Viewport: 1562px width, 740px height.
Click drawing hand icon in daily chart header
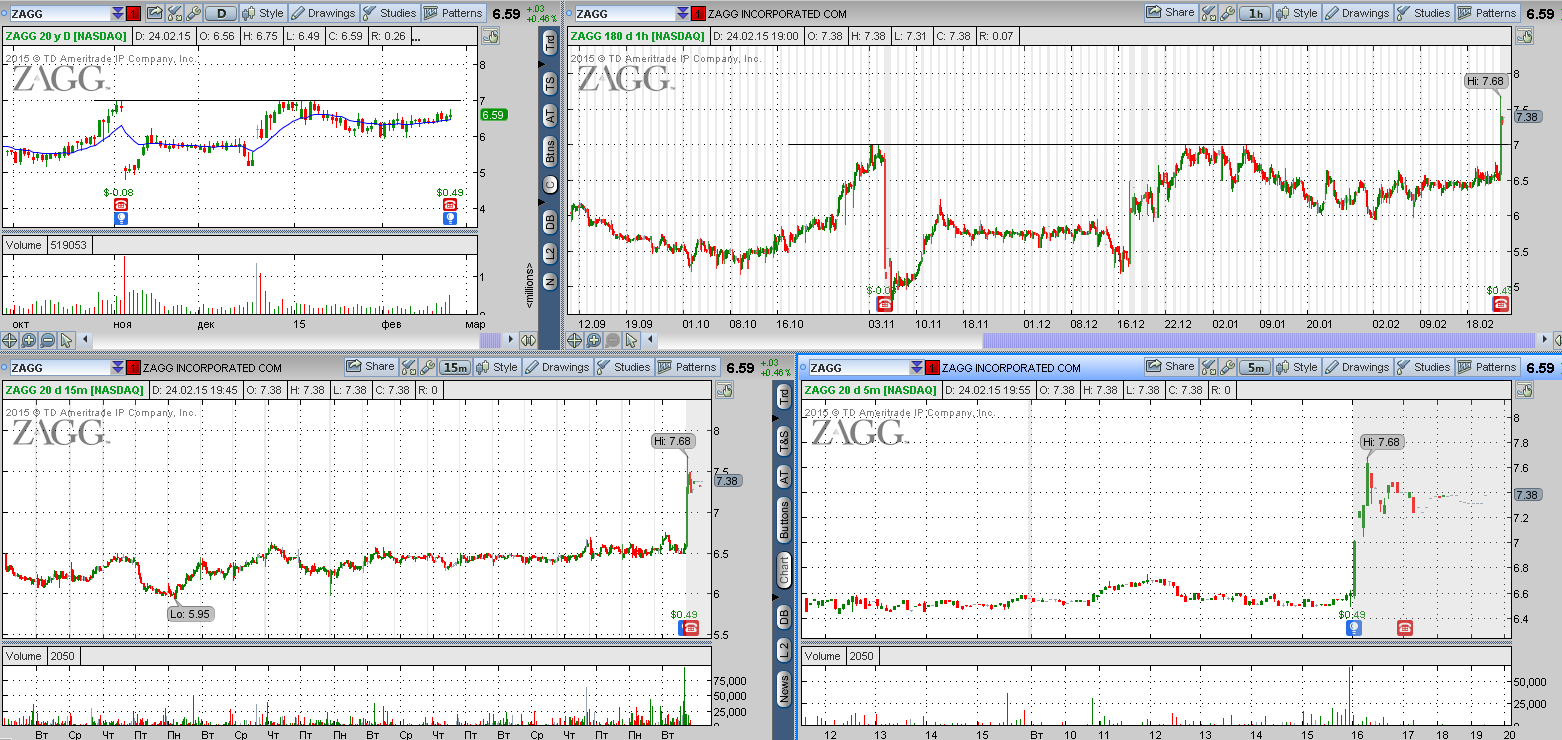490,36
